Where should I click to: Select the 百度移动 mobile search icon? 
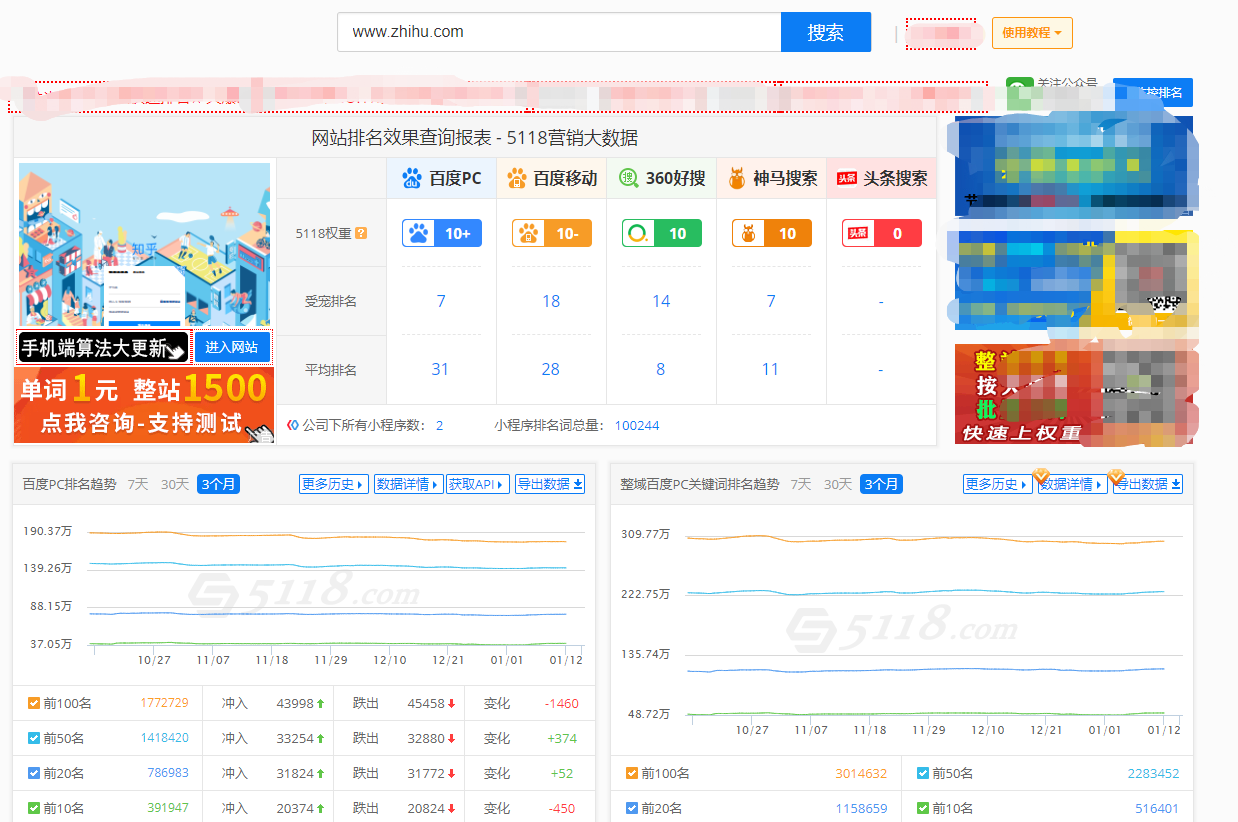click(x=518, y=177)
